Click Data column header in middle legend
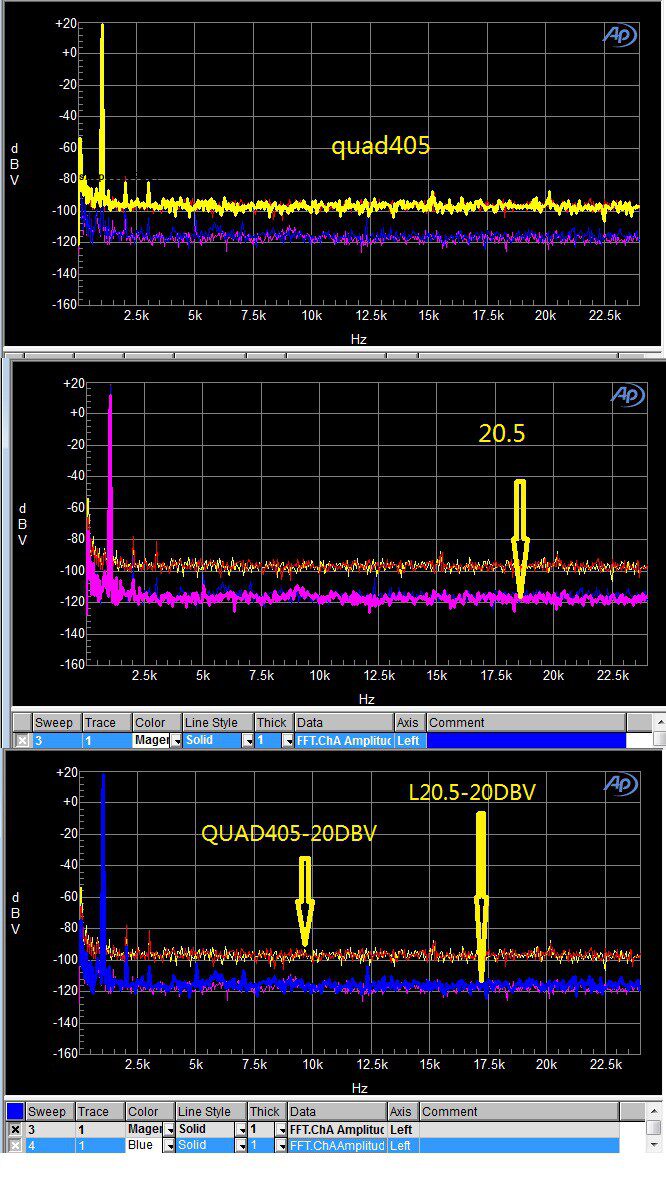Screen dimensions: 666x1200 click(344, 722)
